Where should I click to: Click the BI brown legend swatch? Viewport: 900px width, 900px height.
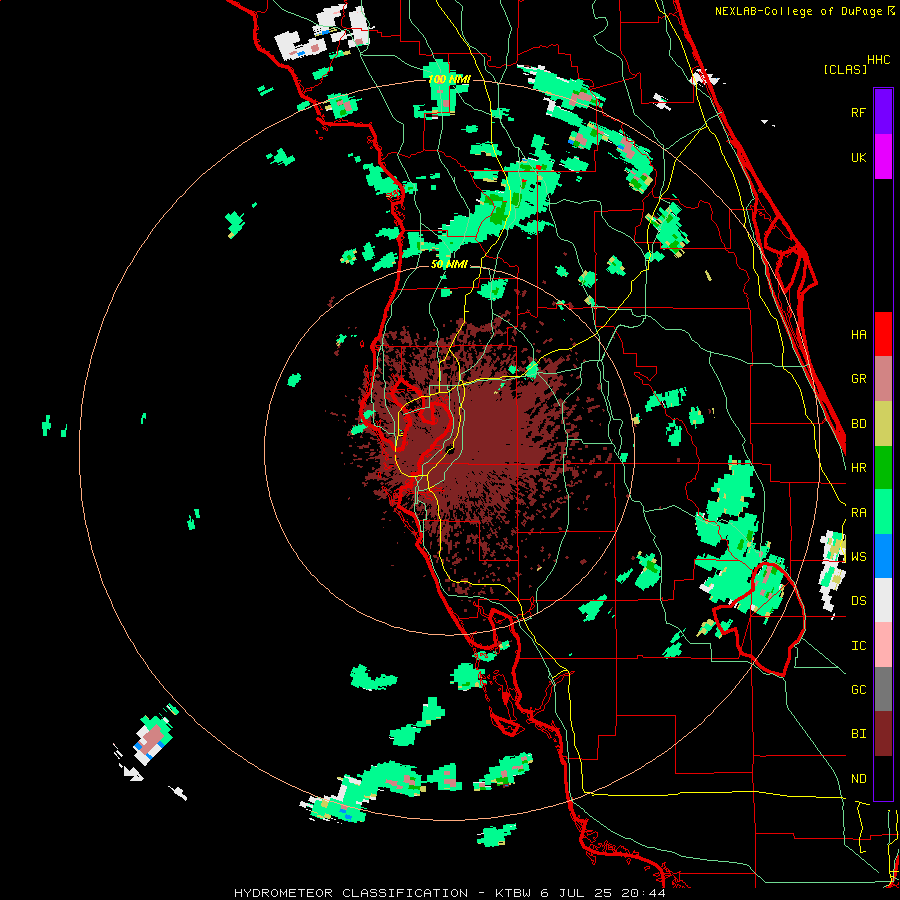click(883, 734)
